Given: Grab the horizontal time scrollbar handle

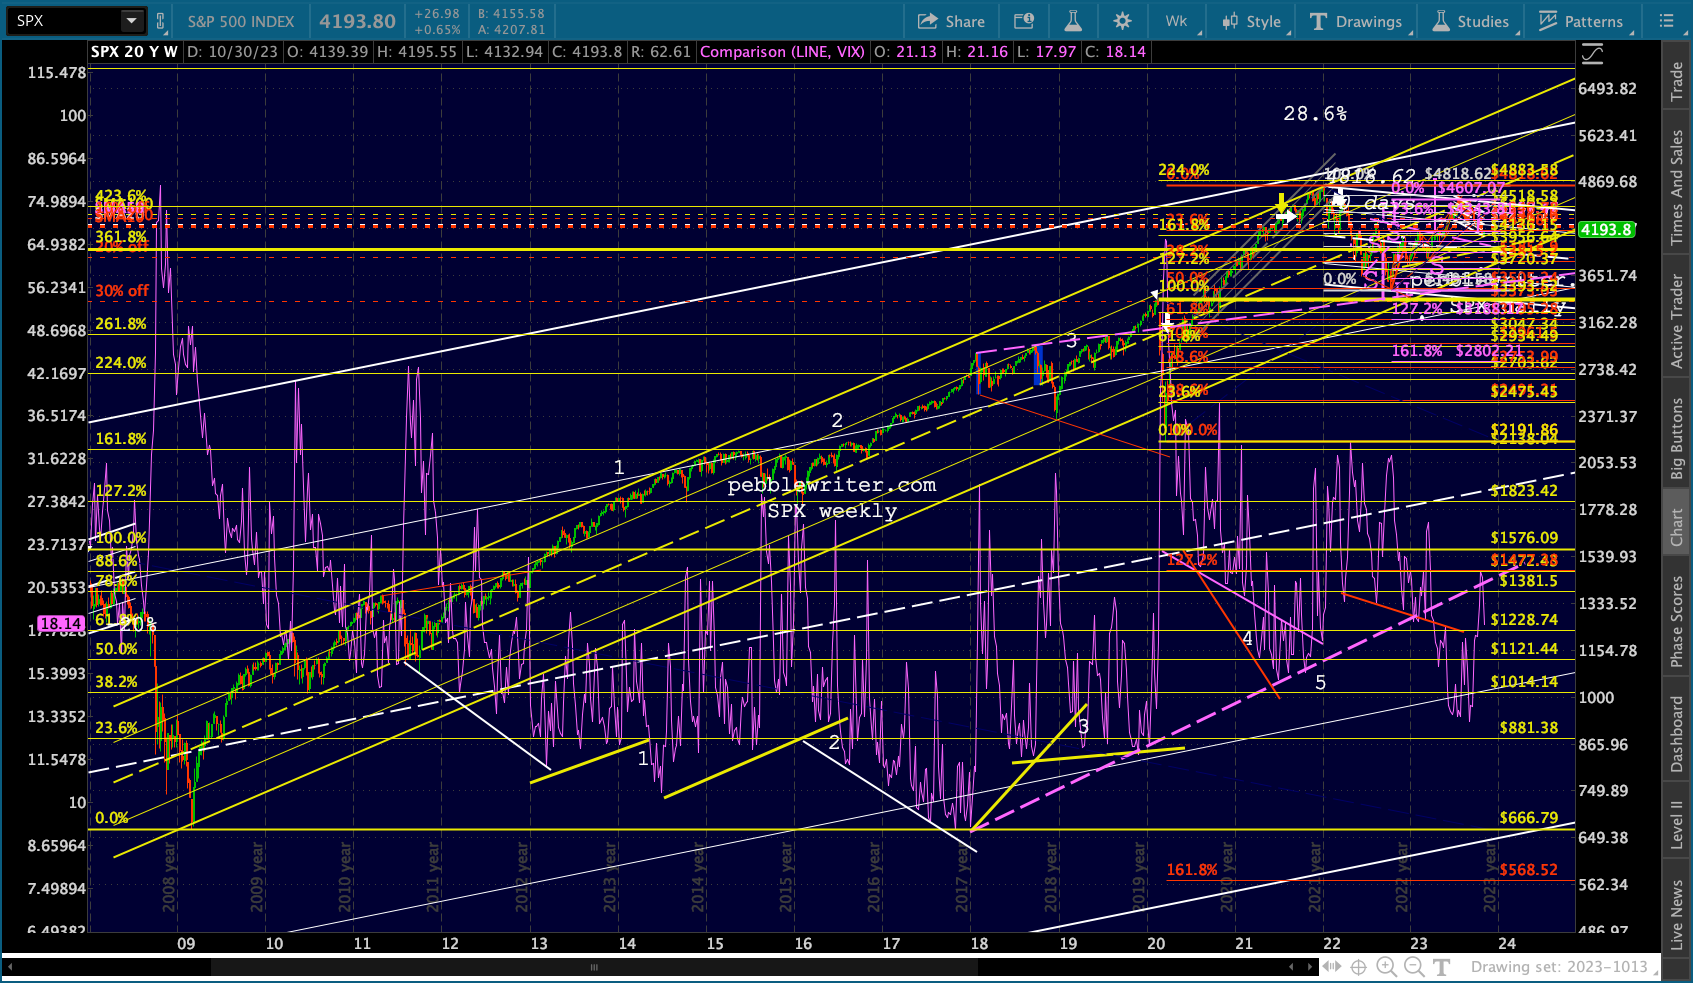Looking at the screenshot, I should click(594, 967).
